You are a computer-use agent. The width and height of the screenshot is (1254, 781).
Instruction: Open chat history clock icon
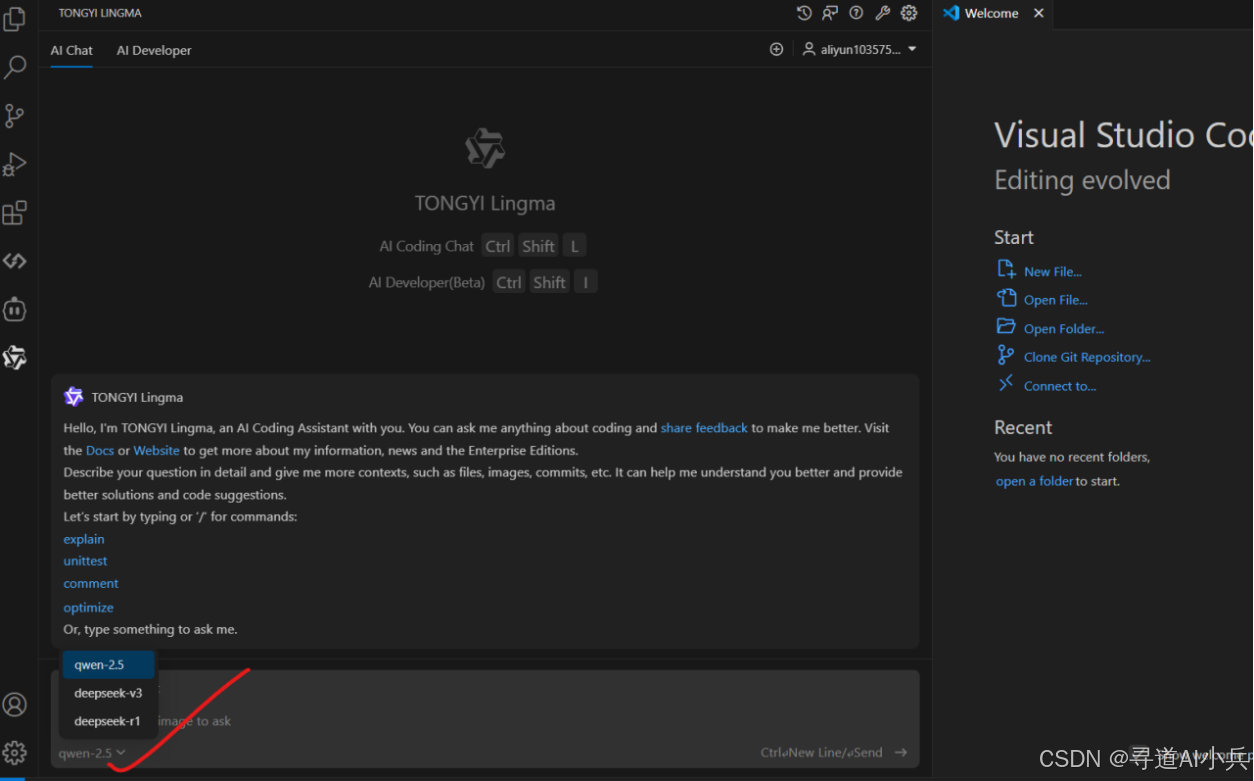tap(804, 13)
